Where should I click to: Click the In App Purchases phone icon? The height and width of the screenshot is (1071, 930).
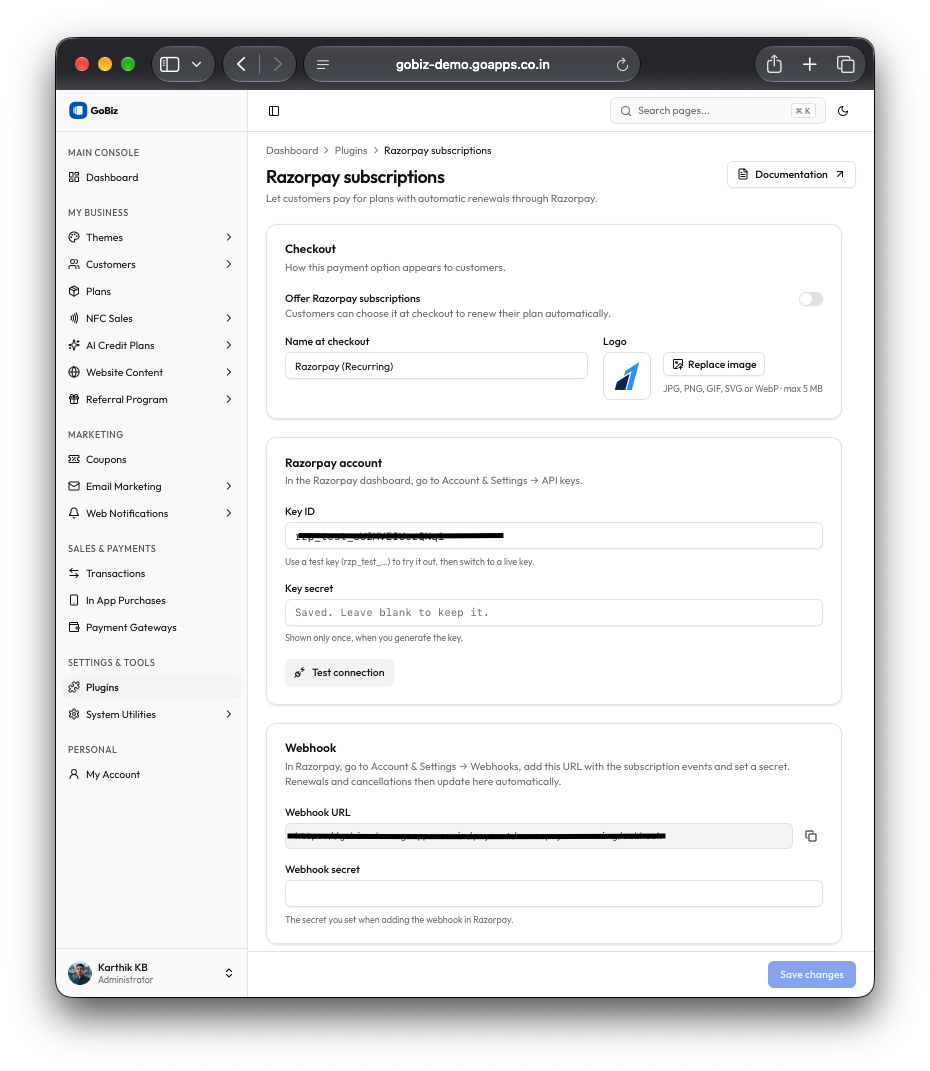pyautogui.click(x=74, y=600)
